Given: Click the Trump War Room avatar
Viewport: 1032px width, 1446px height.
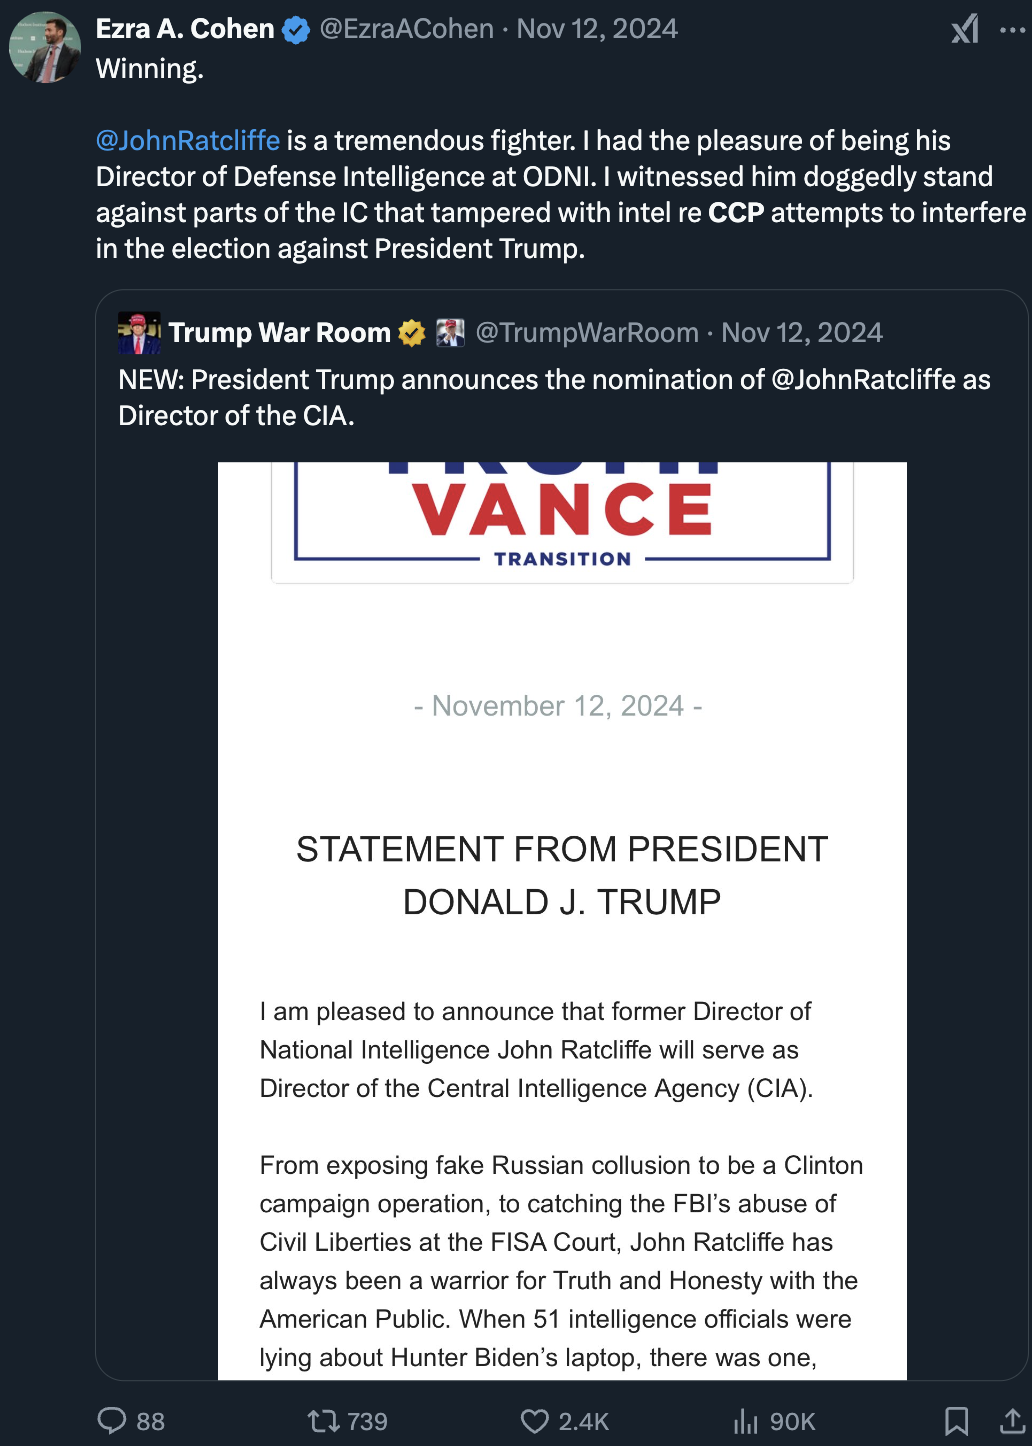Looking at the screenshot, I should 139,333.
